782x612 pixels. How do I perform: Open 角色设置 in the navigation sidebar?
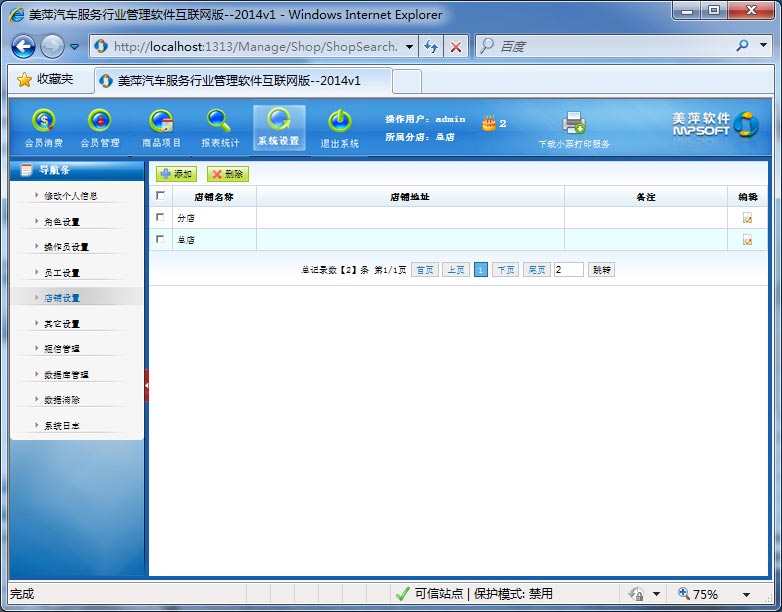(62, 222)
